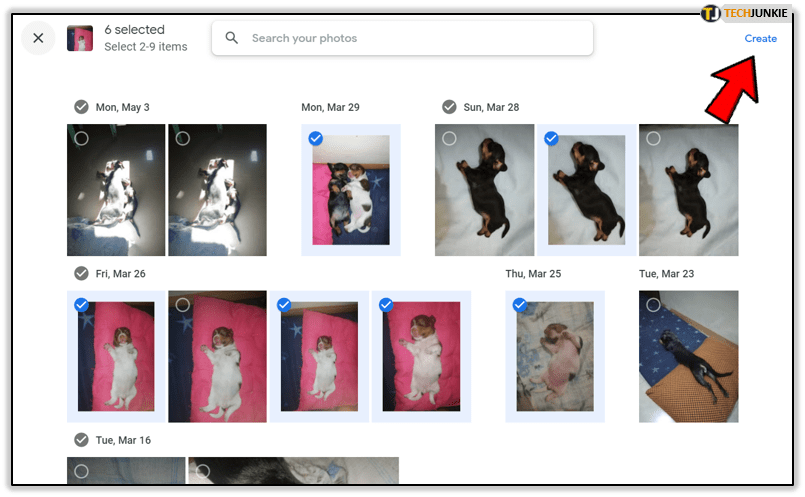
Task: Click the selected items preview thumbnail in header
Action: tap(80, 39)
